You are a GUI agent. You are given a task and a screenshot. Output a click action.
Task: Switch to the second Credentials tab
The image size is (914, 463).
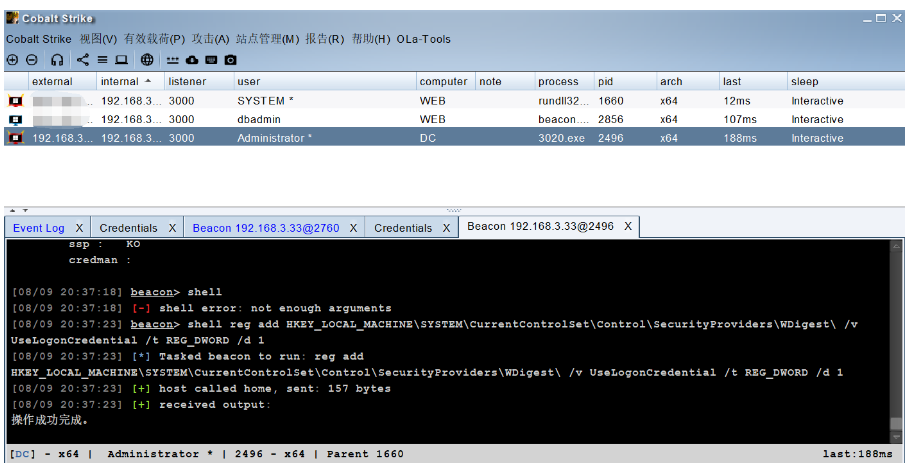pos(403,228)
